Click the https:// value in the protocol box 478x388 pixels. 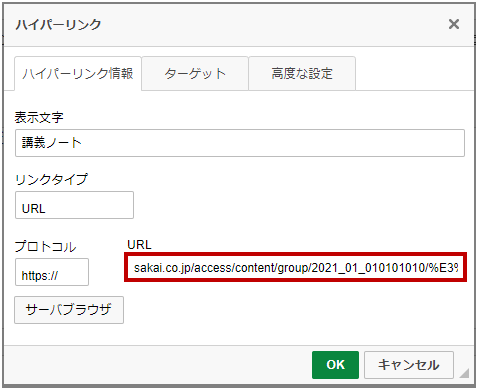[40, 276]
